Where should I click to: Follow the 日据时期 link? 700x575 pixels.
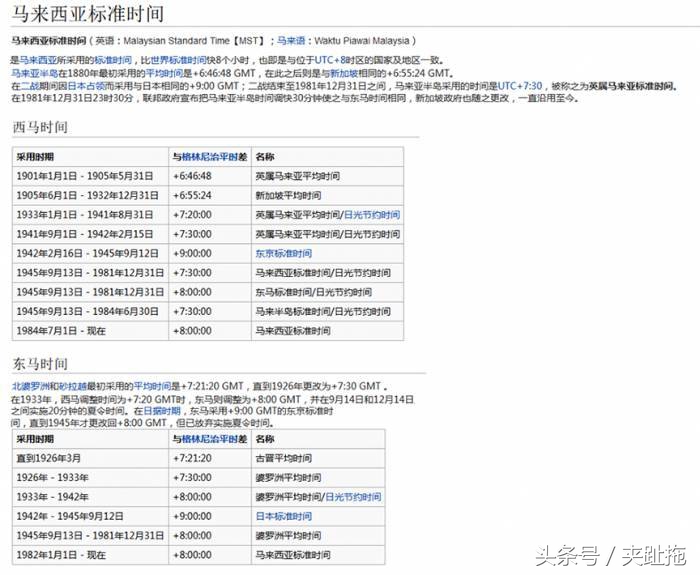162,411
